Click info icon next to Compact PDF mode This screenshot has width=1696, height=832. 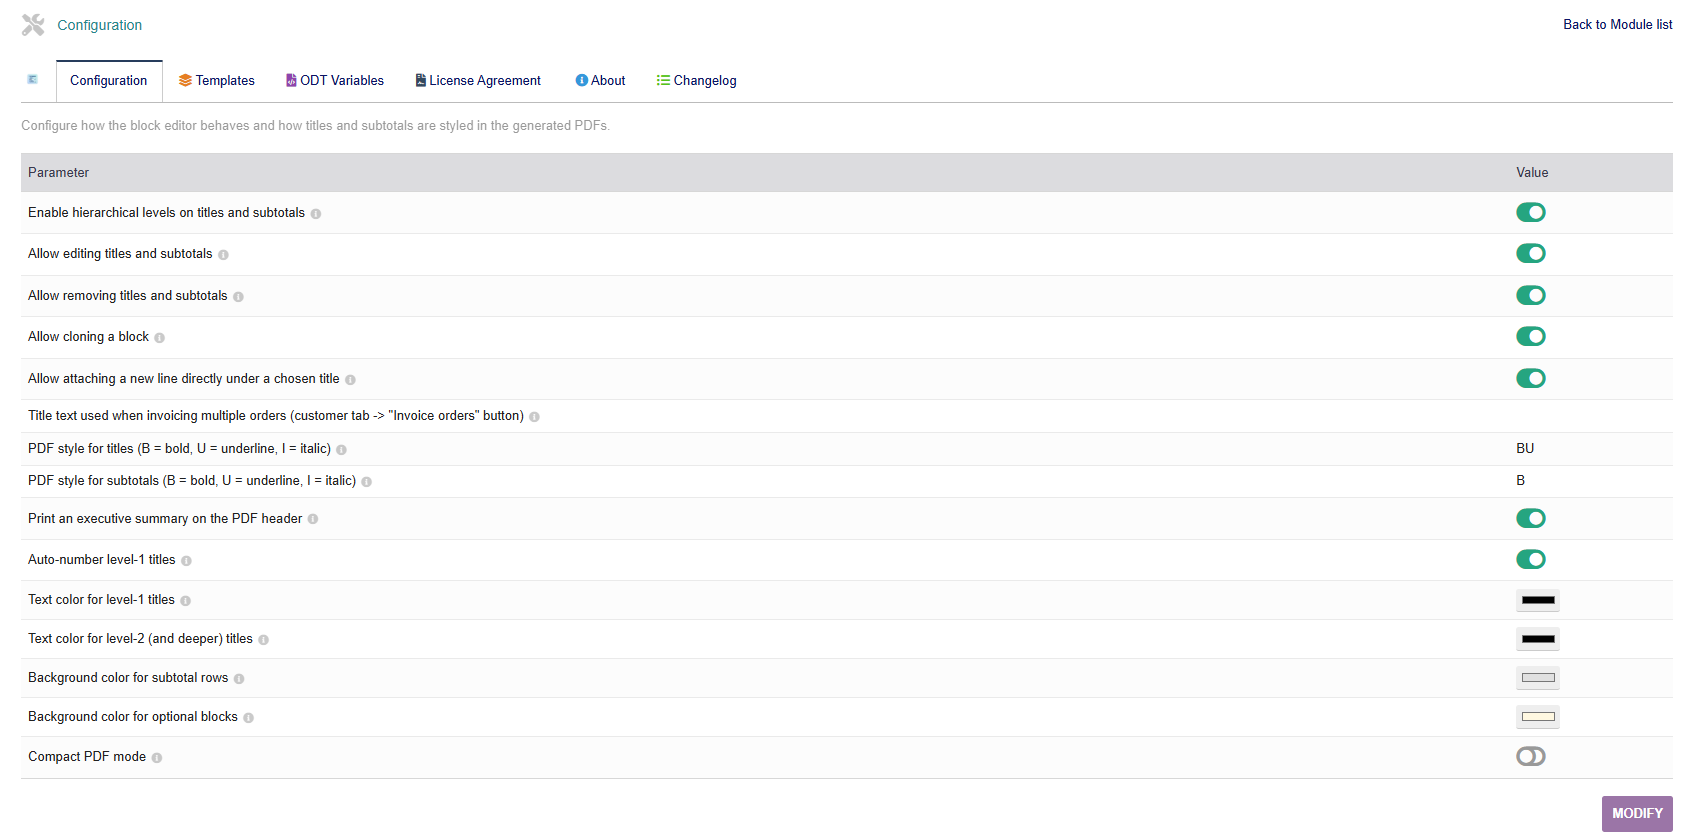point(157,758)
